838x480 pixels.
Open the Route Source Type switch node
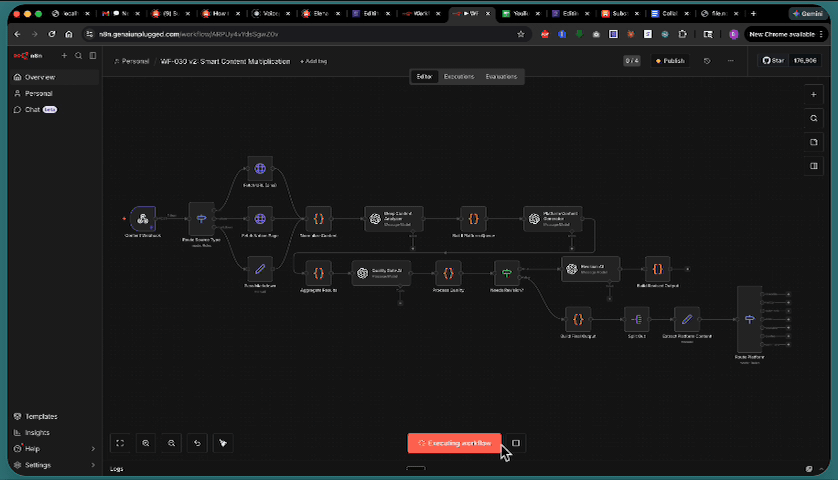201,219
